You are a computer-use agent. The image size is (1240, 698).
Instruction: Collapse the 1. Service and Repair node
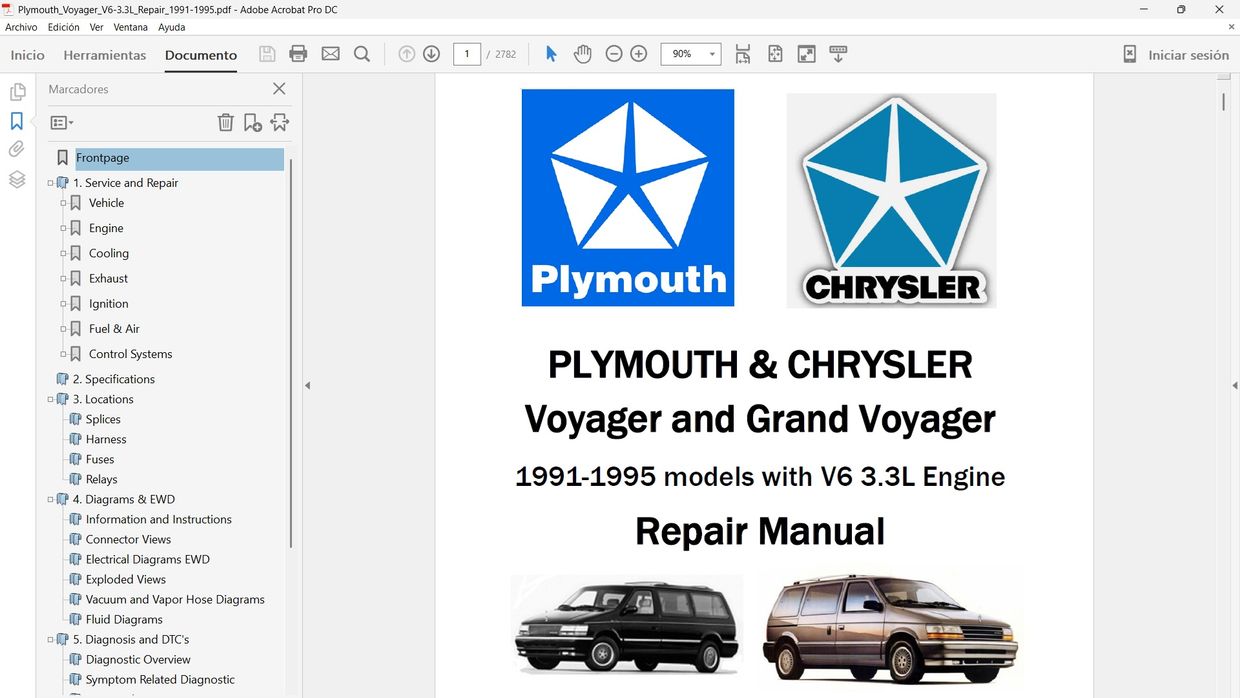pos(51,183)
